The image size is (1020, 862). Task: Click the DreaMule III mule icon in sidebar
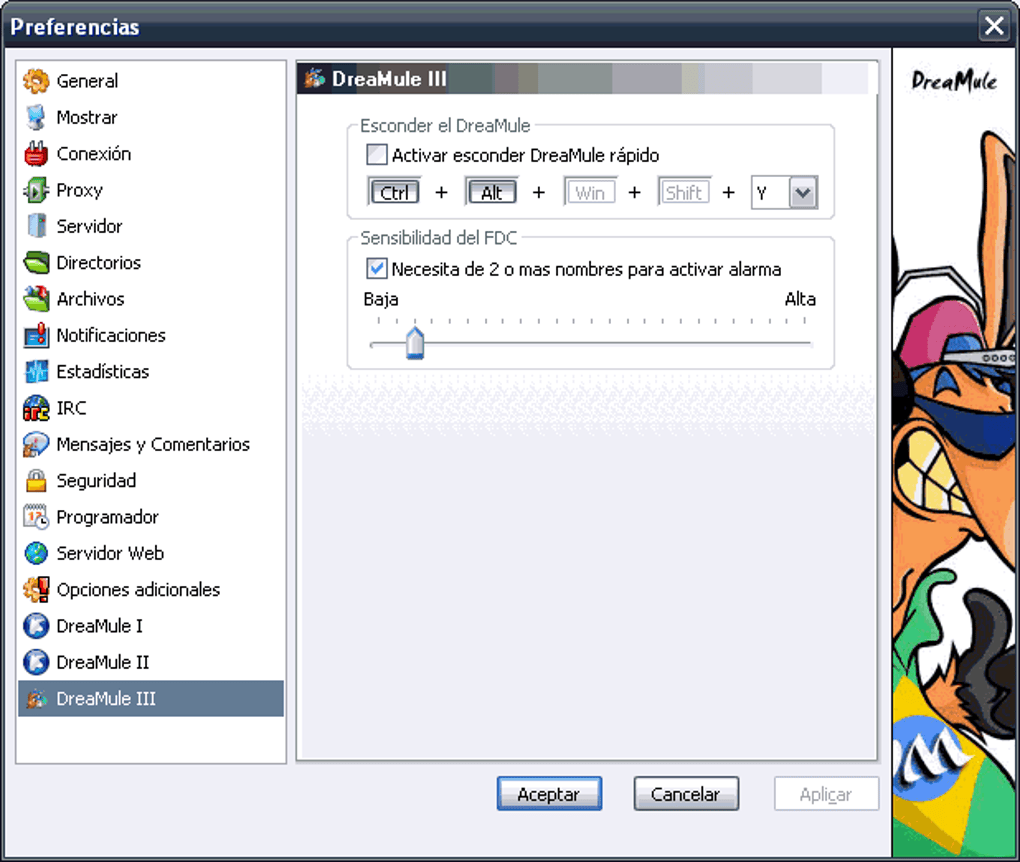36,699
